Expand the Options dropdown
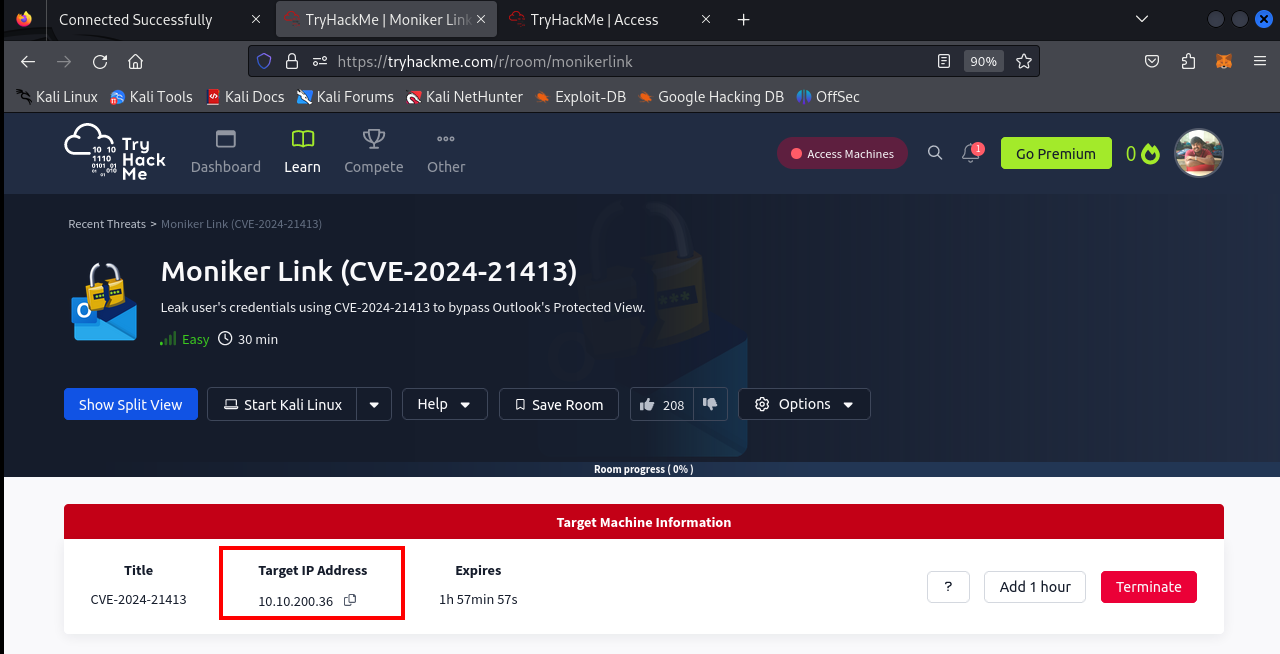The height and width of the screenshot is (654, 1280). pos(804,404)
